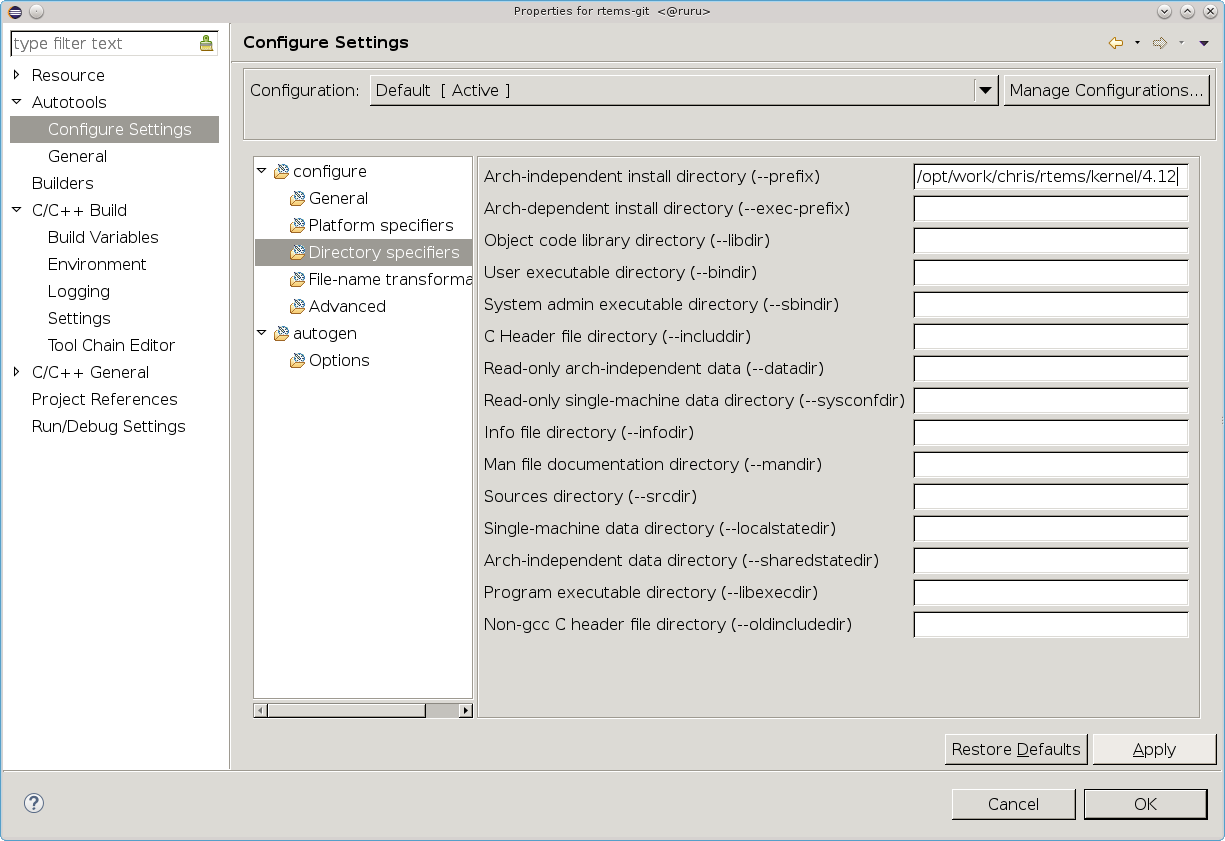Open the Configuration dropdown
Viewport: 1225px width, 841px height.
pyautogui.click(x=986, y=90)
